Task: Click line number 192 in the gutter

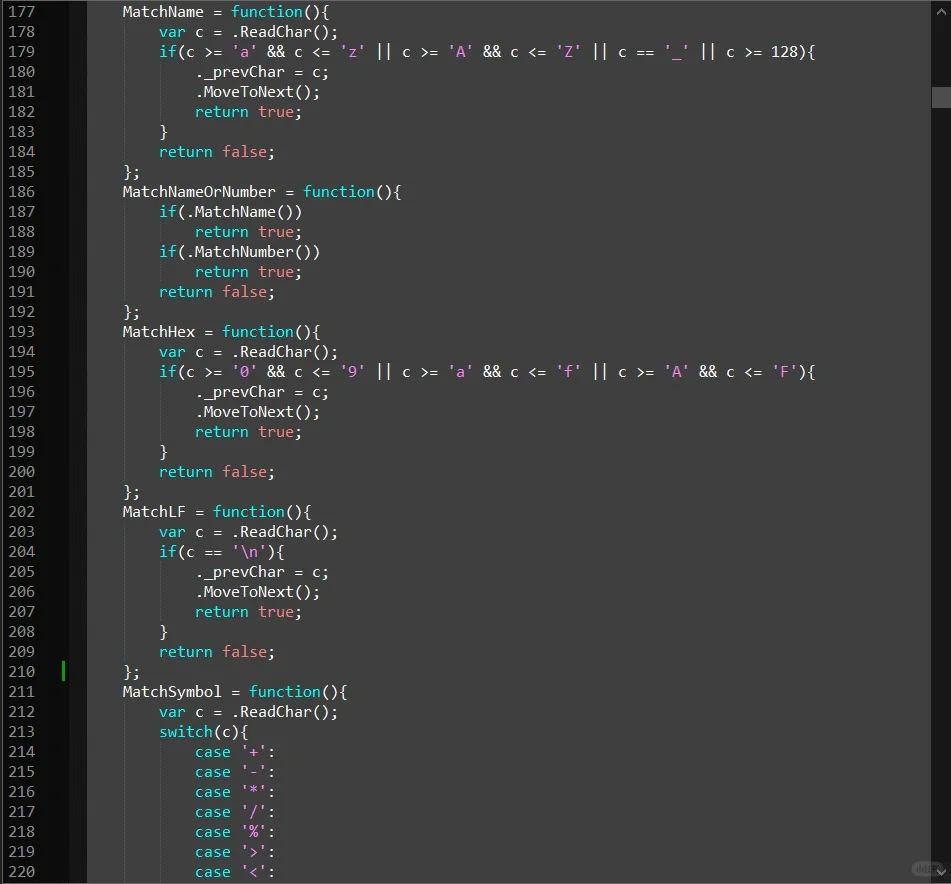Action: (21, 312)
